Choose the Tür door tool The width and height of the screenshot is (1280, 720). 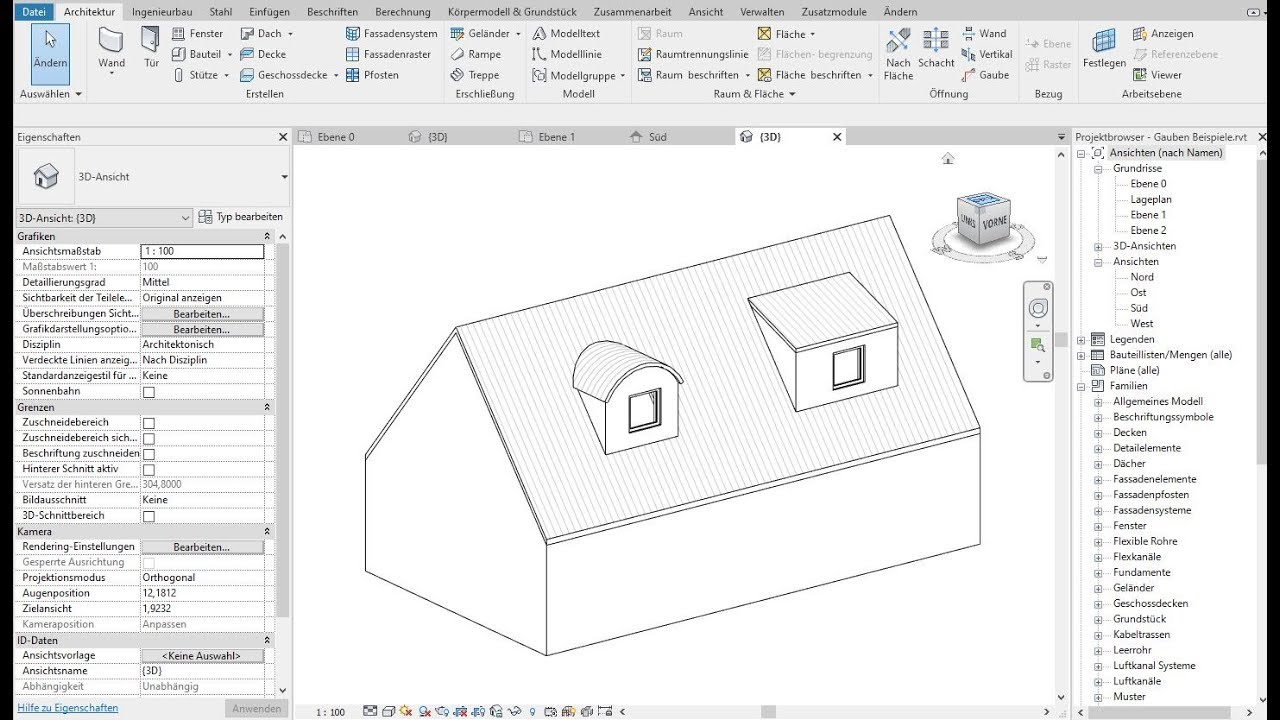click(x=151, y=50)
